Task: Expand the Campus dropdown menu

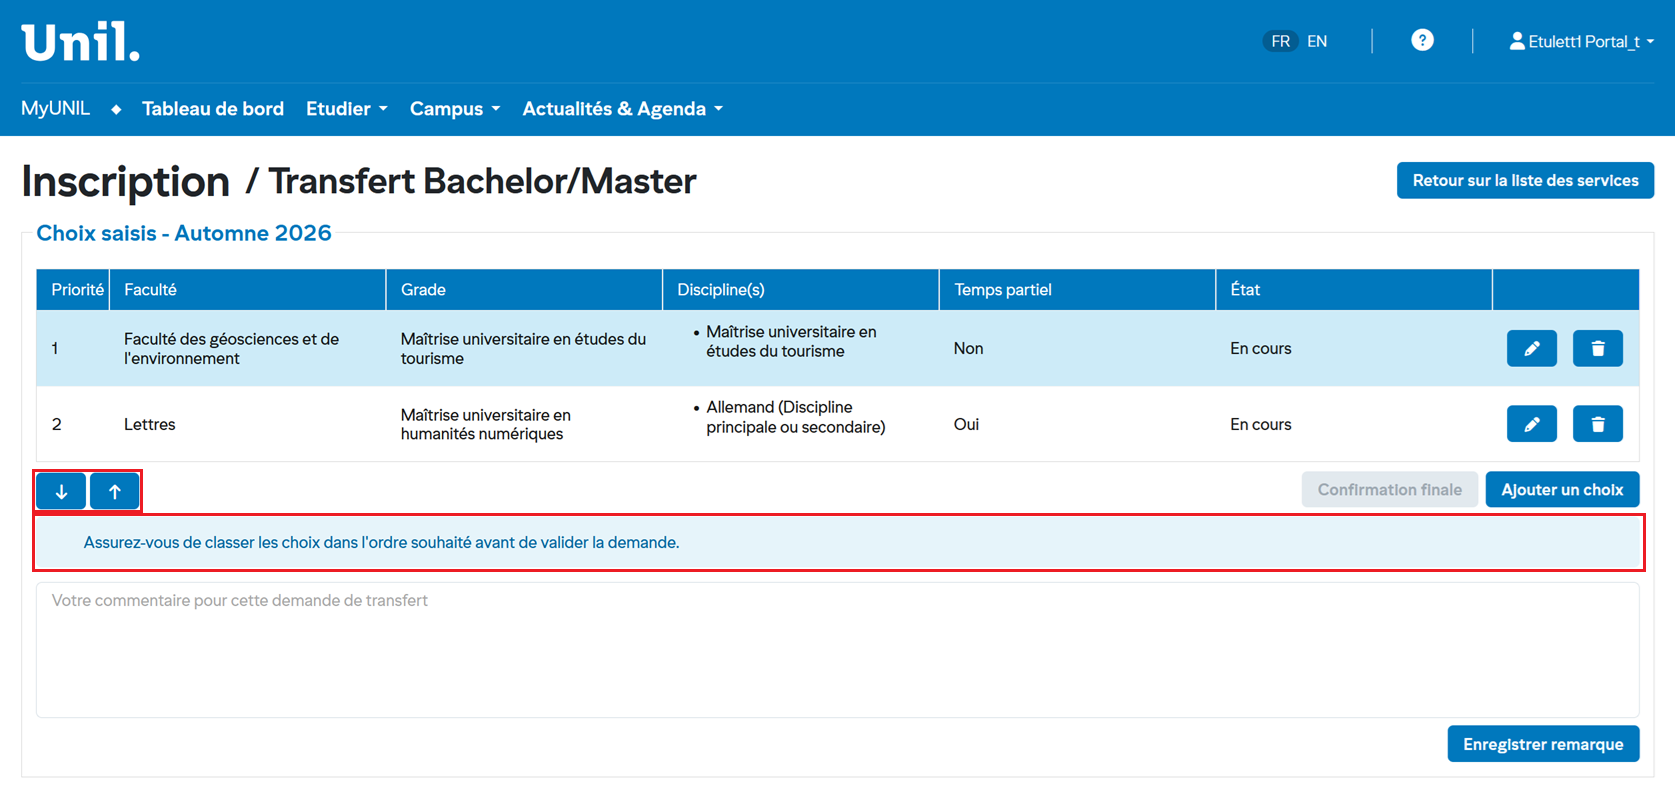Action: tap(454, 108)
